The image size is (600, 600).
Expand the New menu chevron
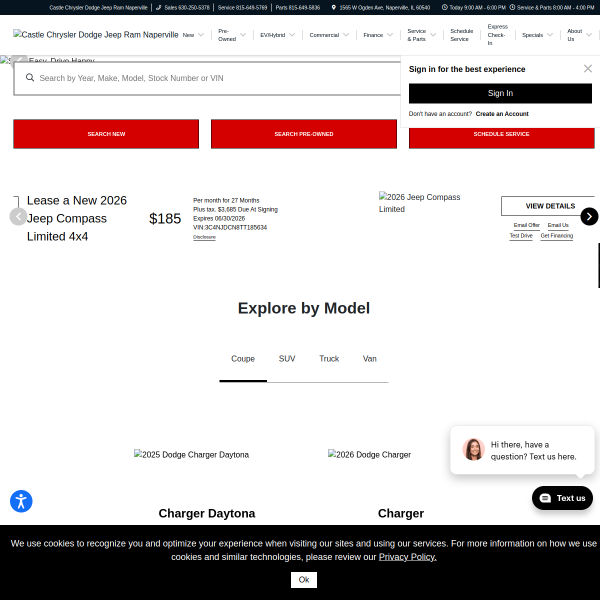(x=201, y=35)
